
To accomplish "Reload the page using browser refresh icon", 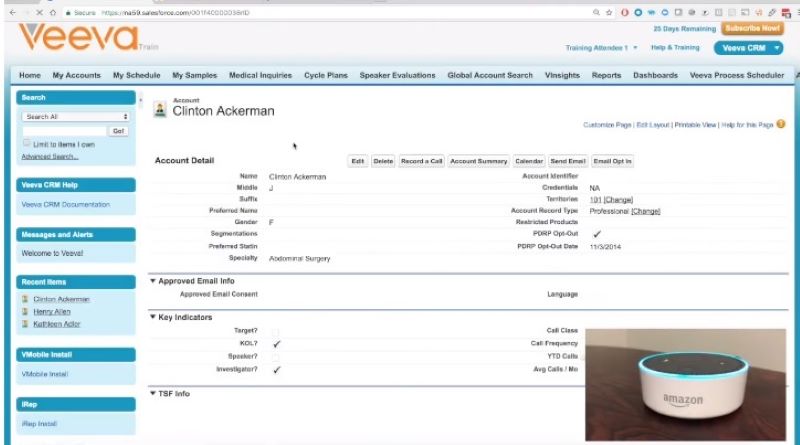I will (x=39, y=12).
